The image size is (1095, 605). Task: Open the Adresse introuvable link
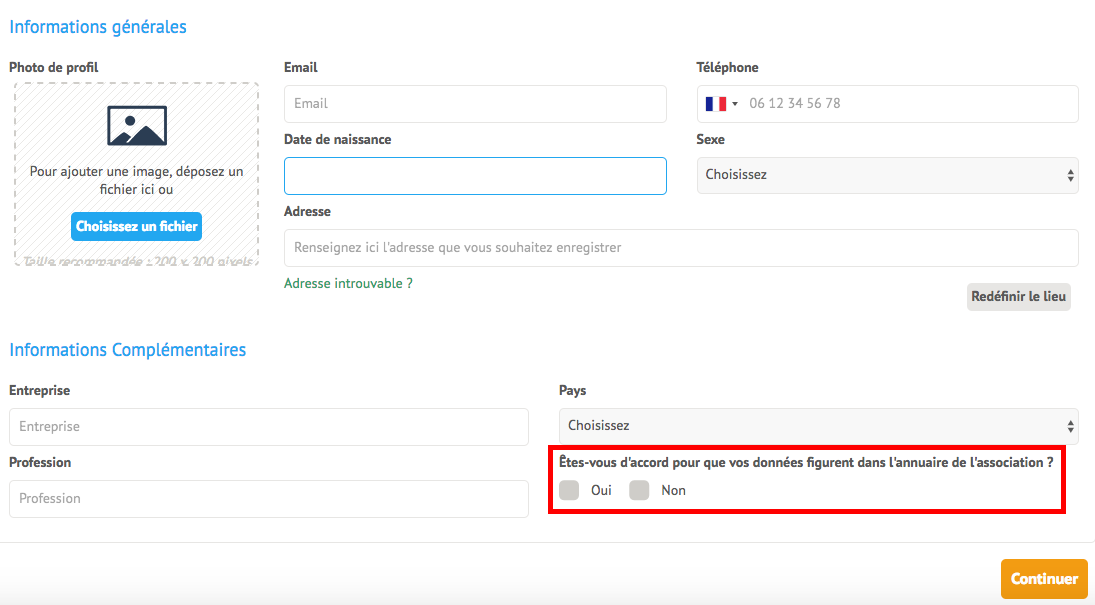point(348,283)
